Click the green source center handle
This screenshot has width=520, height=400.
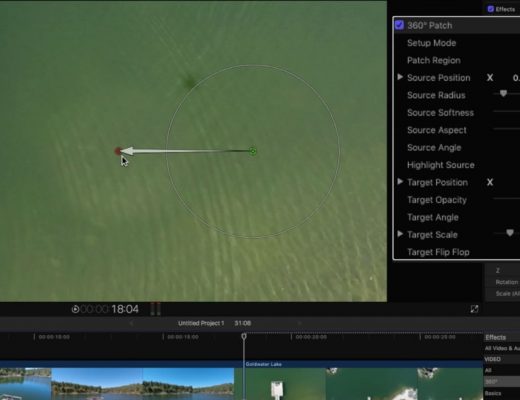coord(253,151)
